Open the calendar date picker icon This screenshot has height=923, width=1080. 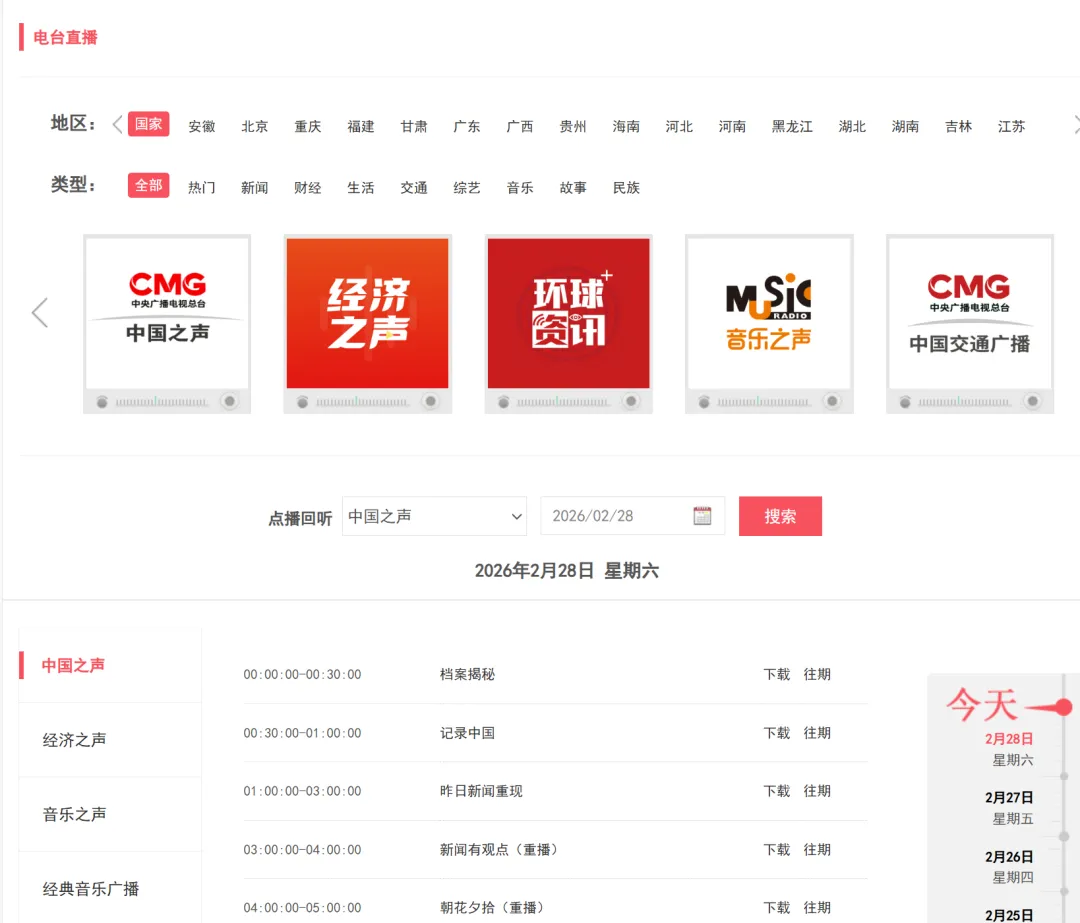point(702,516)
